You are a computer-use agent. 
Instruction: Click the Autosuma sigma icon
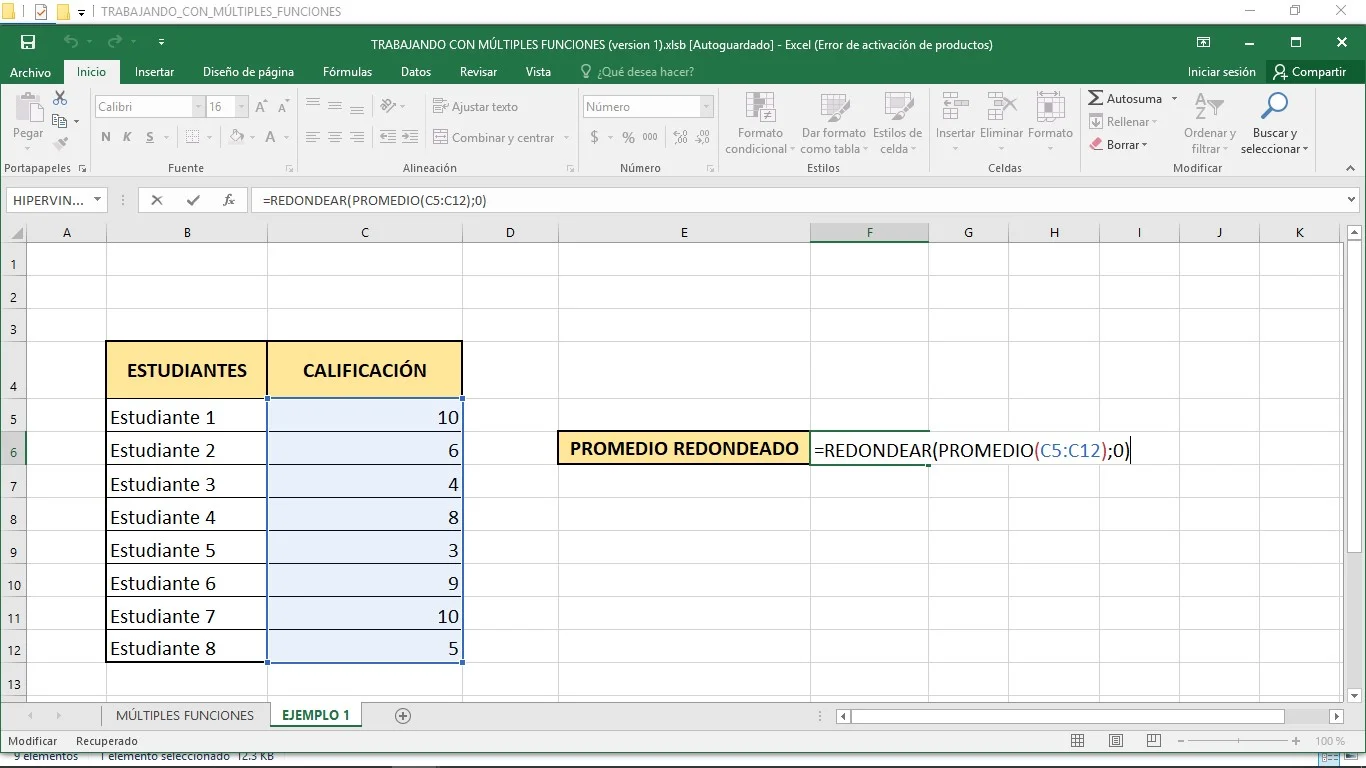coord(1096,98)
